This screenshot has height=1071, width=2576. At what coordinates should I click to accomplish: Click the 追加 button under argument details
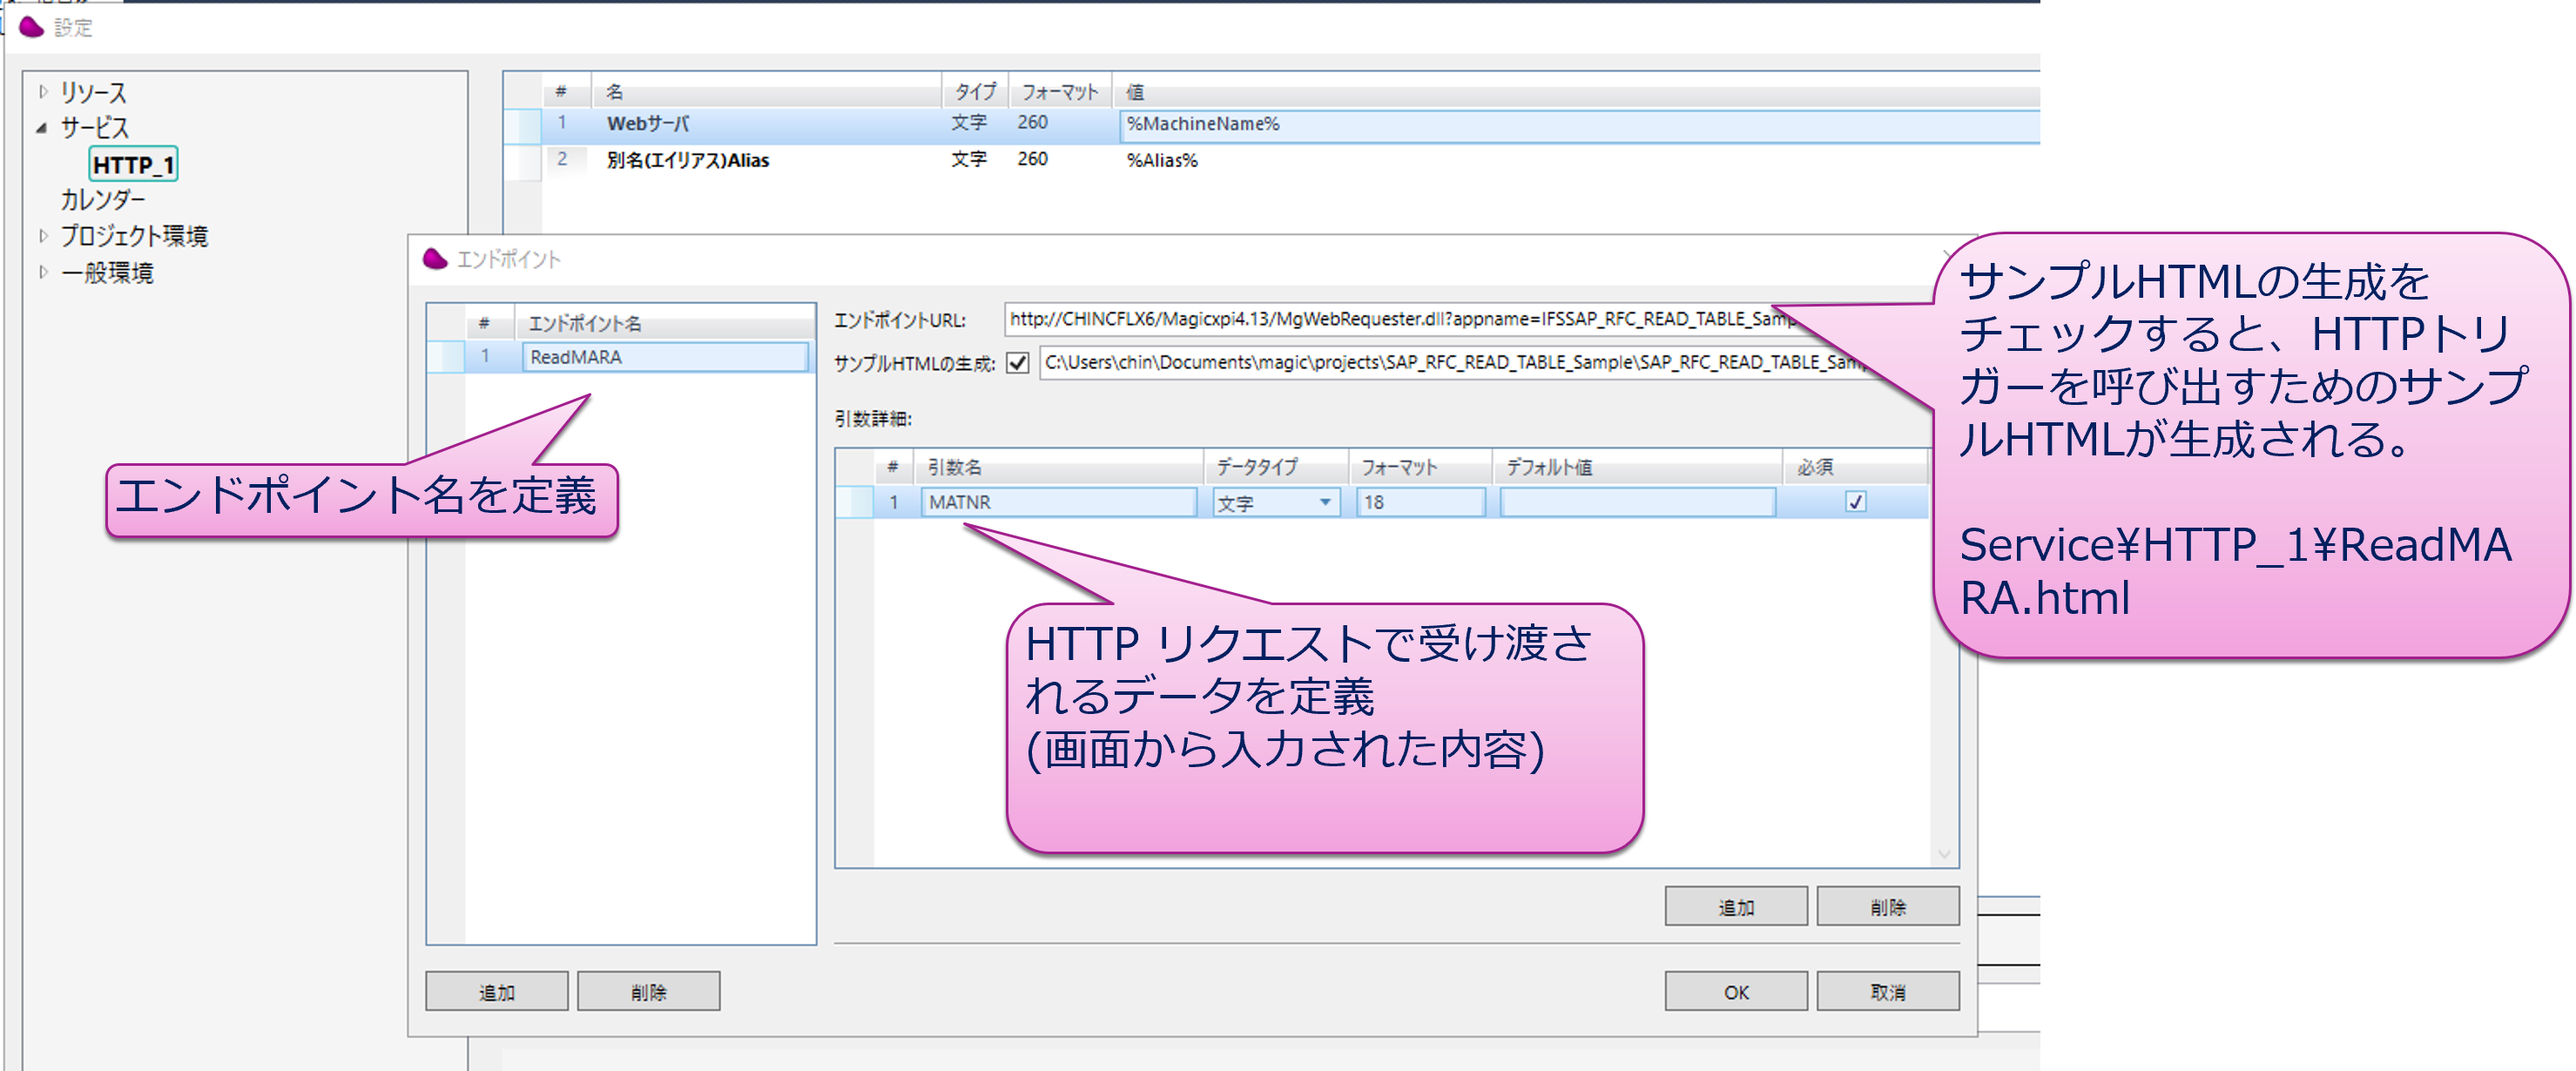click(1736, 906)
